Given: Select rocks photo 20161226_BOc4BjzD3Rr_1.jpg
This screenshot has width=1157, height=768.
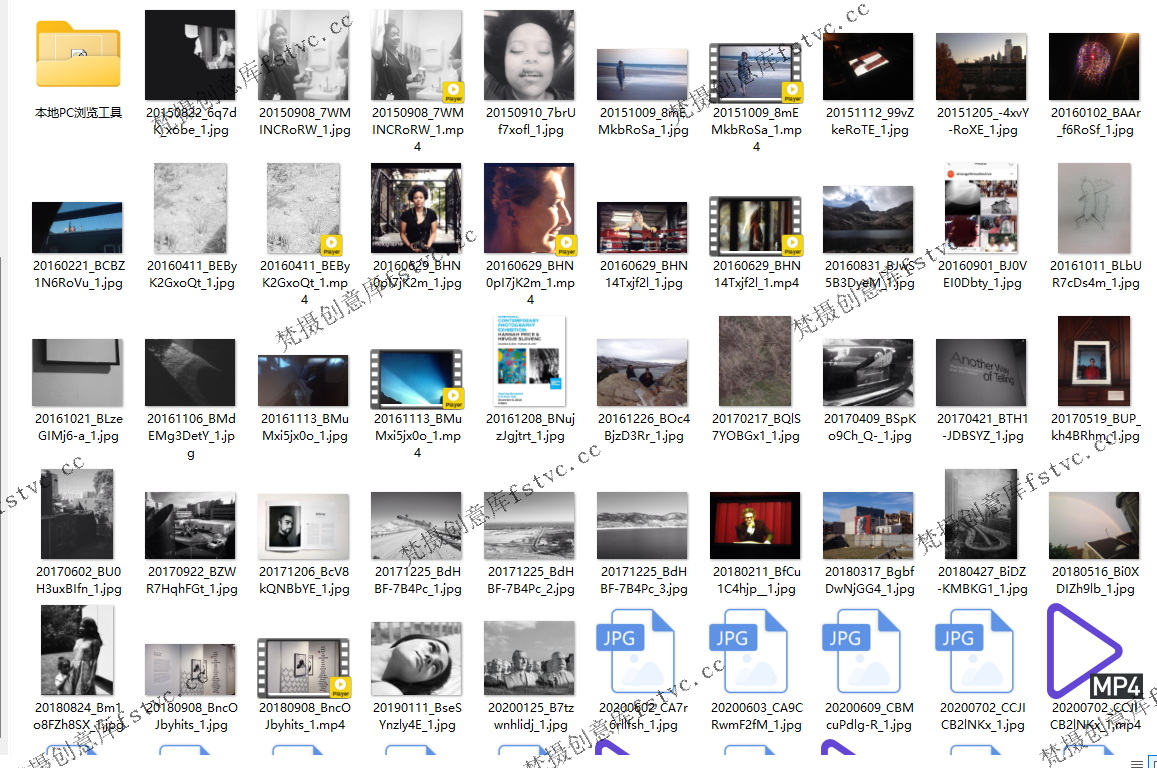Looking at the screenshot, I should pyautogui.click(x=642, y=373).
